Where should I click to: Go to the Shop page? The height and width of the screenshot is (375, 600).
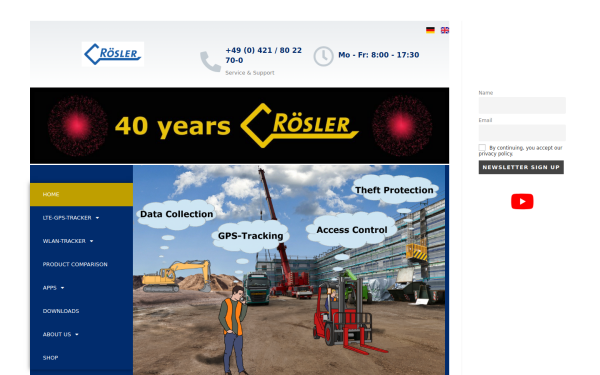coord(50,358)
